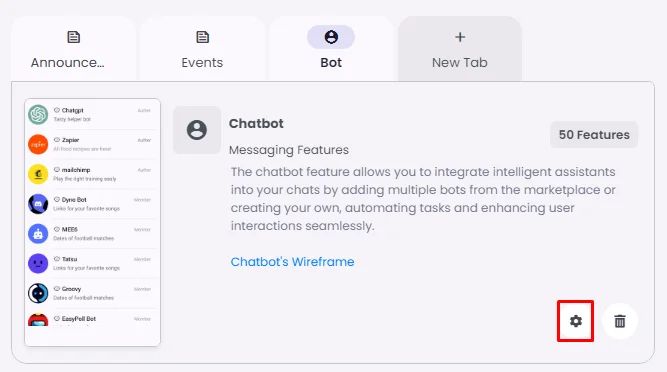This screenshot has width=667, height=372.
Task: Select the MEE6 robot avatar
Action: (x=38, y=233)
